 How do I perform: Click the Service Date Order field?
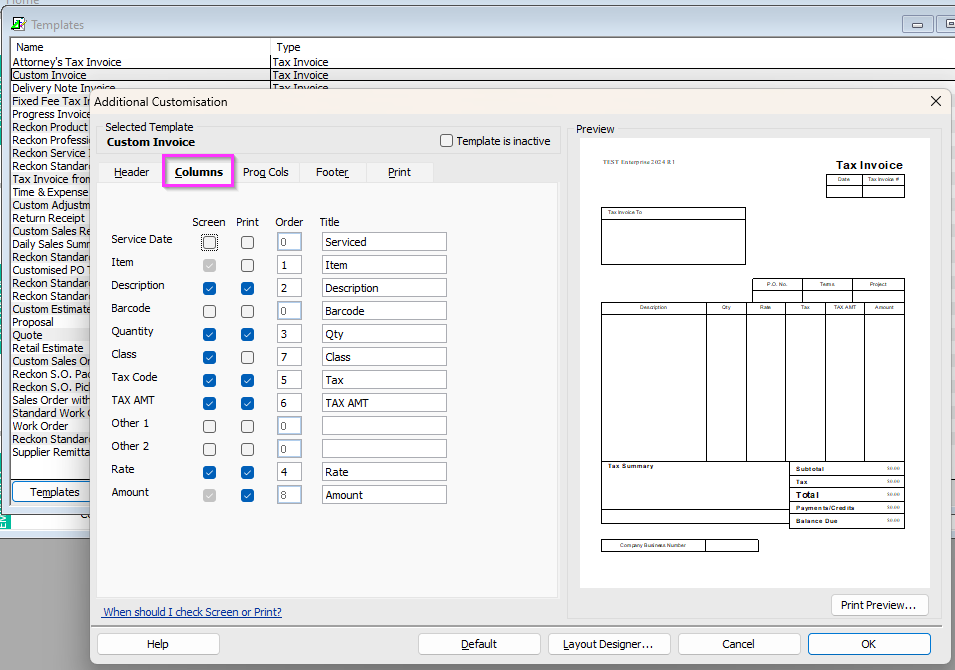coord(289,242)
